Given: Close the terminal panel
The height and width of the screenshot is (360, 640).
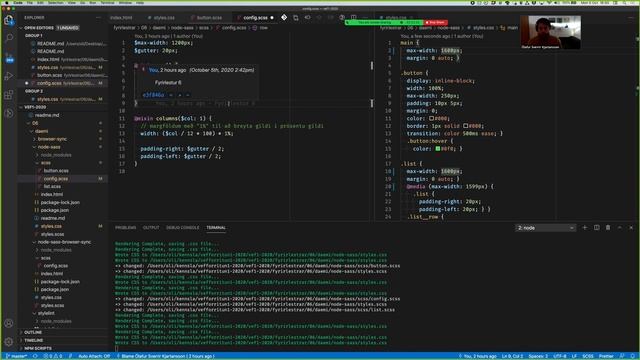Looking at the screenshot, I should click(631, 227).
